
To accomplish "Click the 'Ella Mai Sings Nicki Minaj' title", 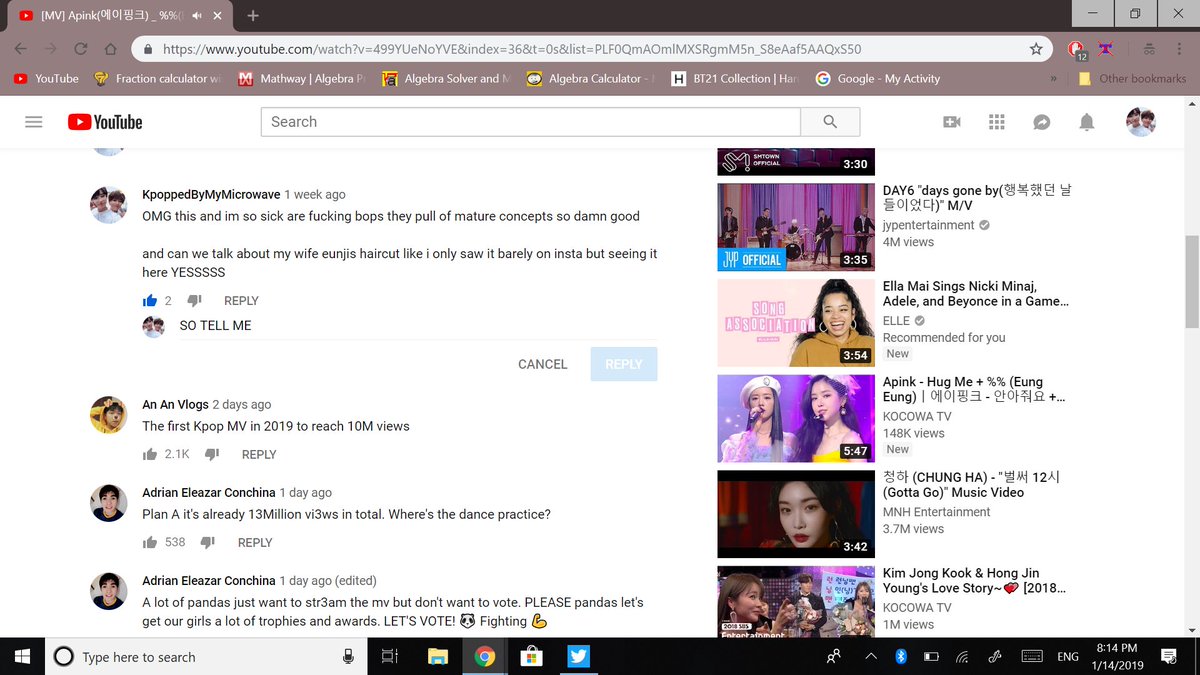I will coord(976,293).
